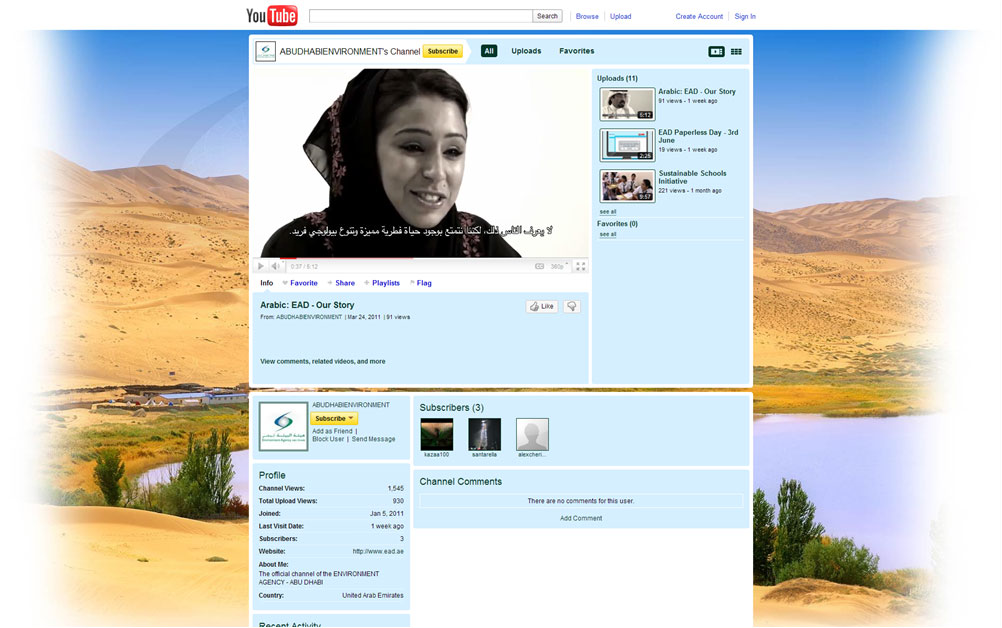Click the thumbs-up Like button

click(542, 307)
